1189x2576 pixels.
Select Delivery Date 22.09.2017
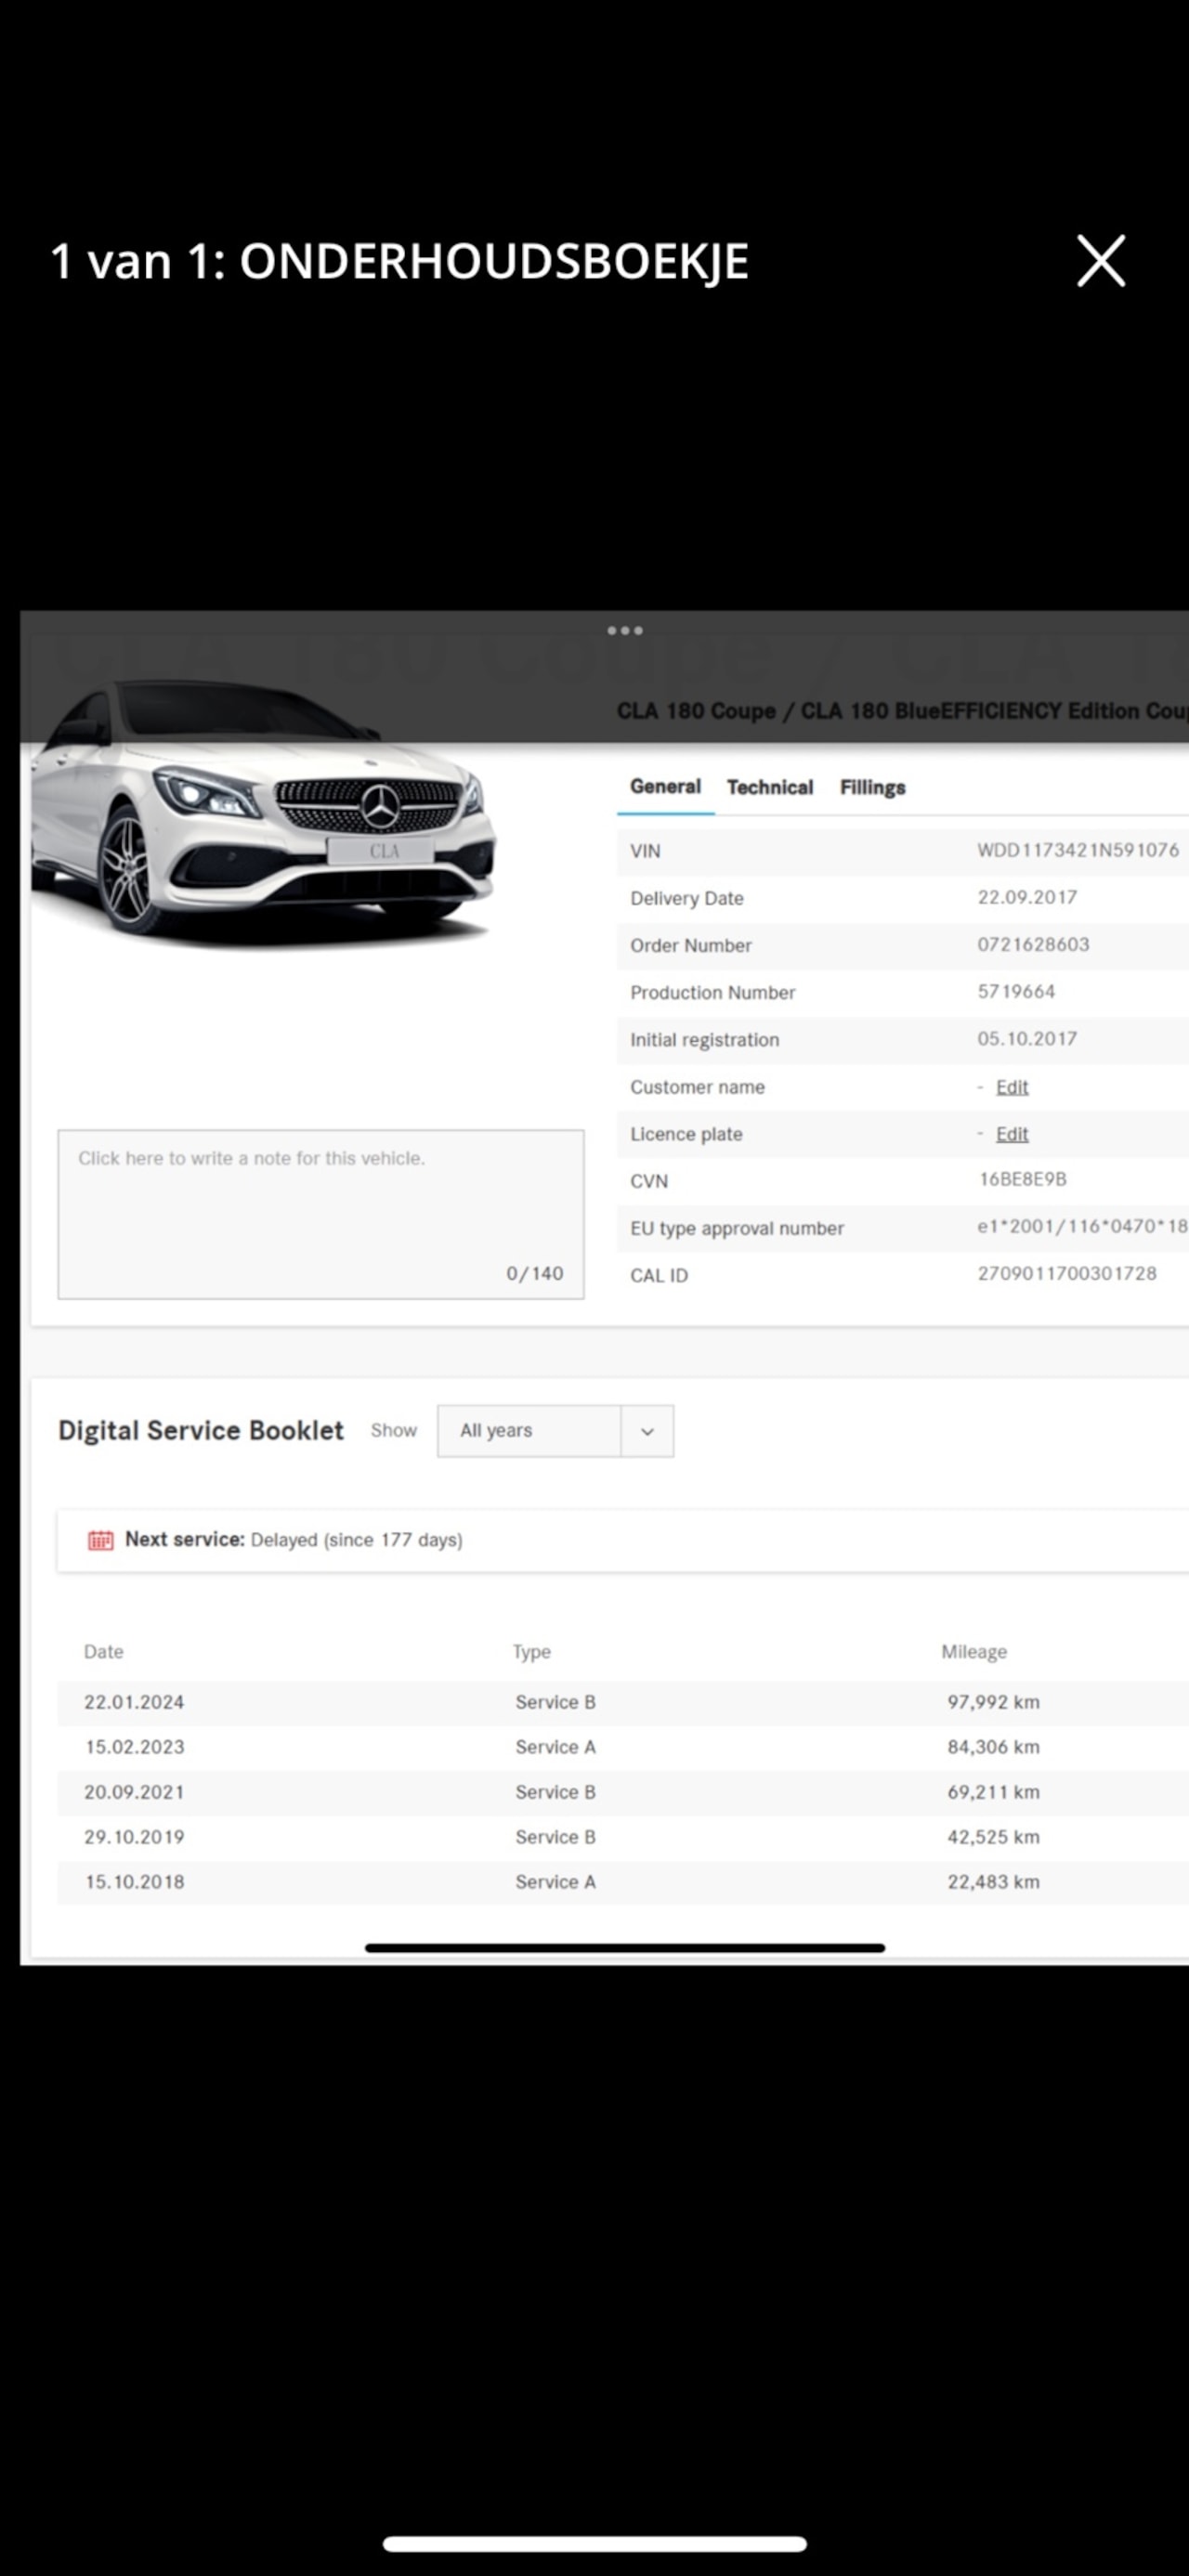coord(1027,897)
